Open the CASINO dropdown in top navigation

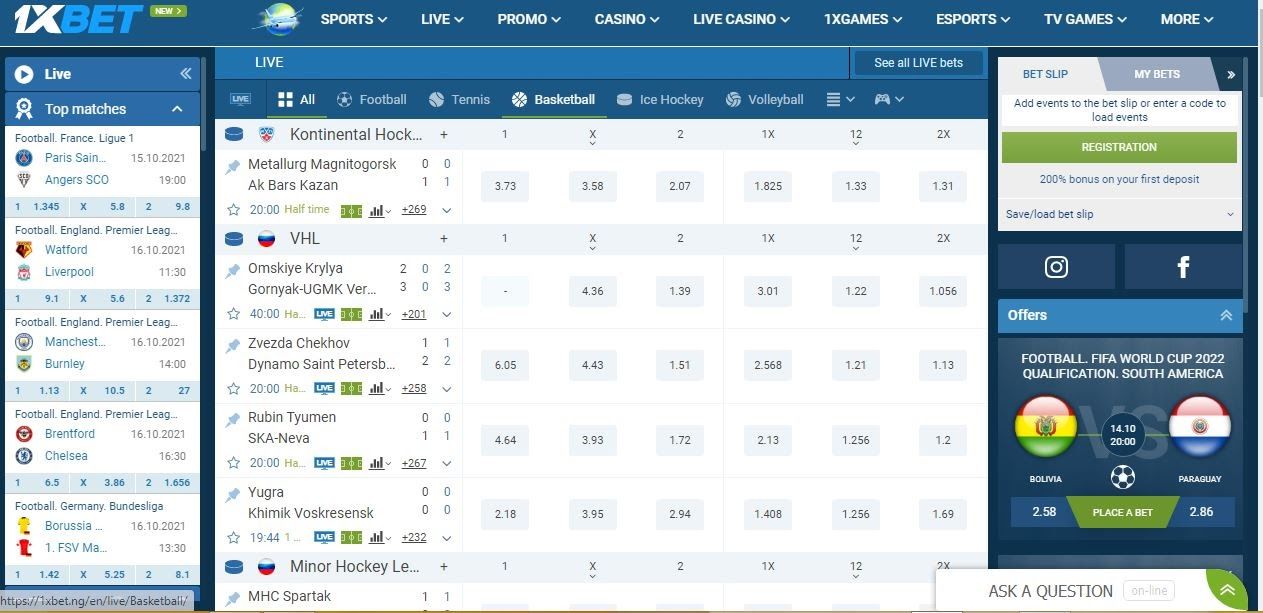[x=627, y=19]
